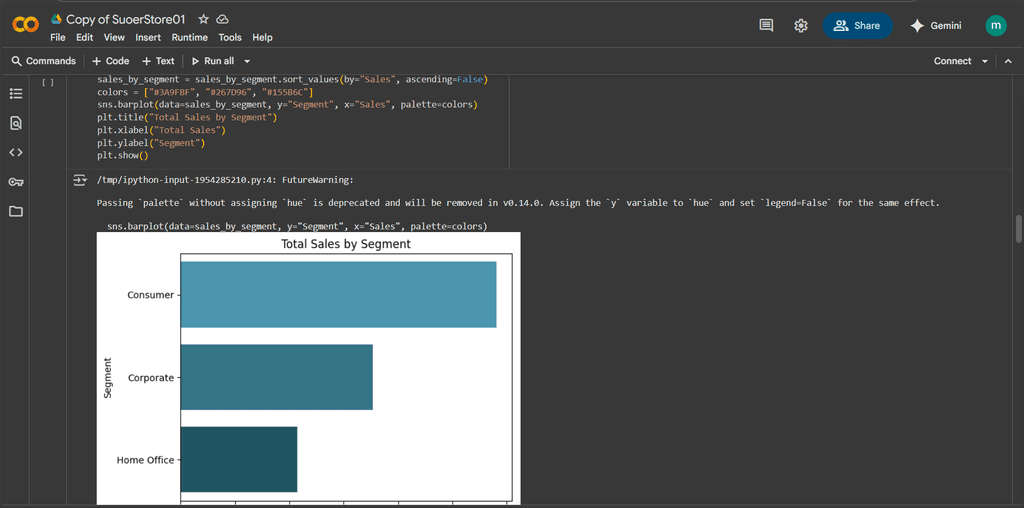This screenshot has height=508, width=1024.
Task: Expand the Connect options dropdown arrow
Action: (985, 61)
